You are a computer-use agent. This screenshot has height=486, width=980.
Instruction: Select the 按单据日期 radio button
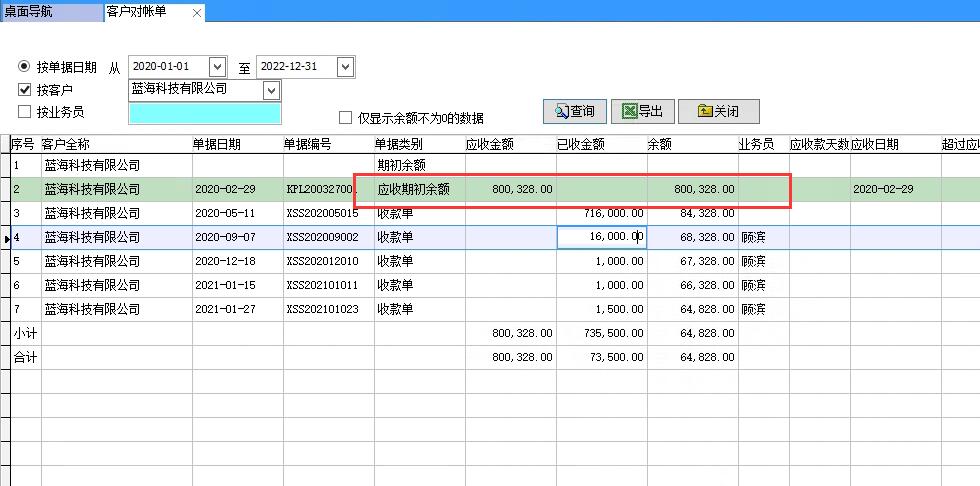[x=24, y=67]
